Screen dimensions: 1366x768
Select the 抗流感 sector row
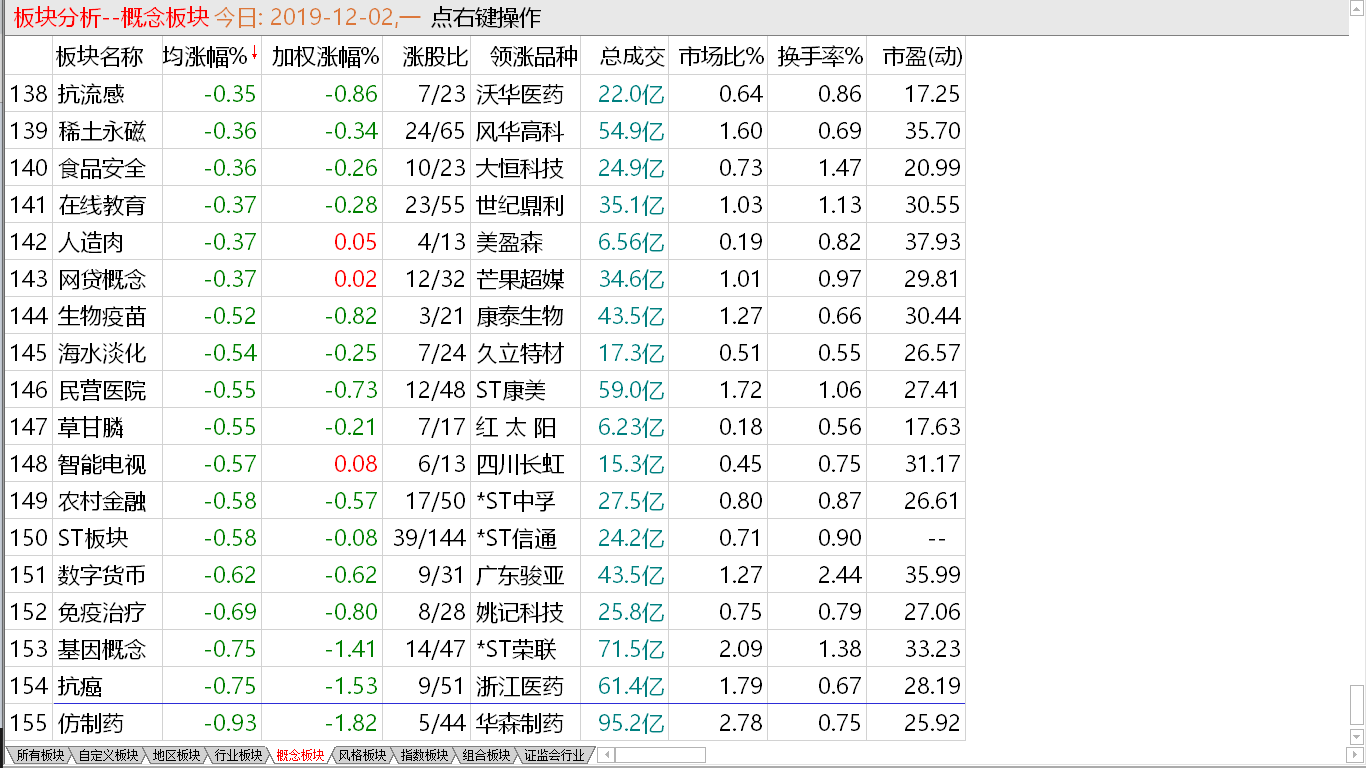pyautogui.click(x=485, y=94)
